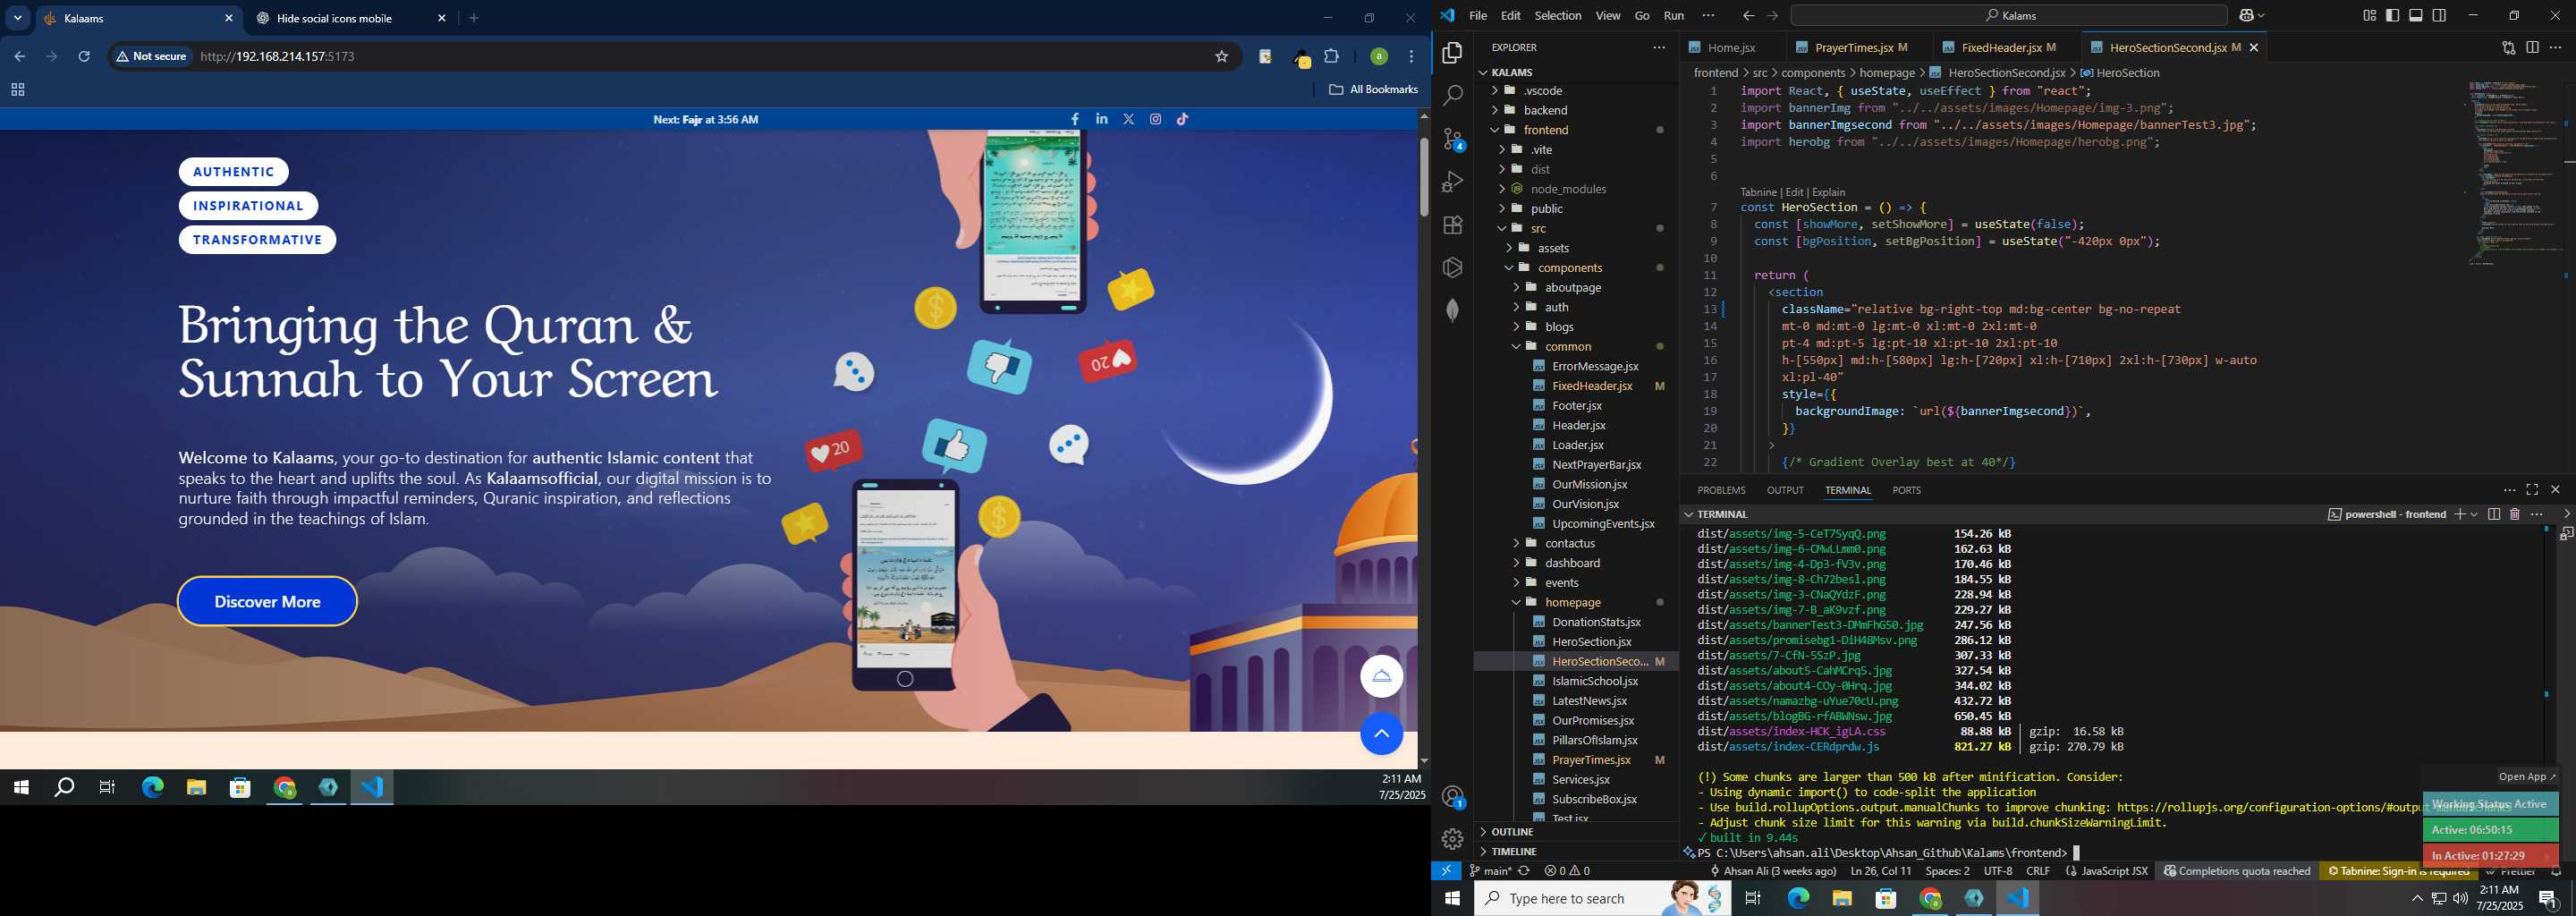Open the File menu
The width and height of the screenshot is (2576, 916).
tap(1478, 15)
